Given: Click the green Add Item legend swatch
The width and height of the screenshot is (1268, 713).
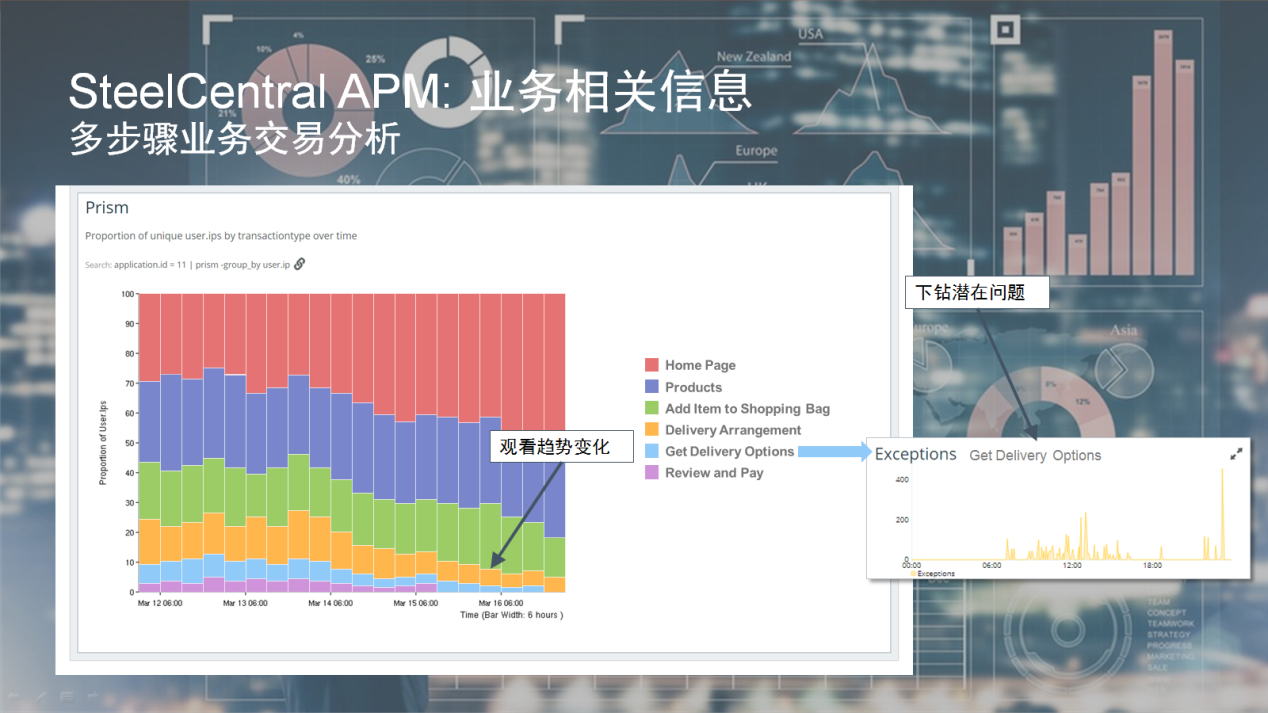Looking at the screenshot, I should point(652,408).
